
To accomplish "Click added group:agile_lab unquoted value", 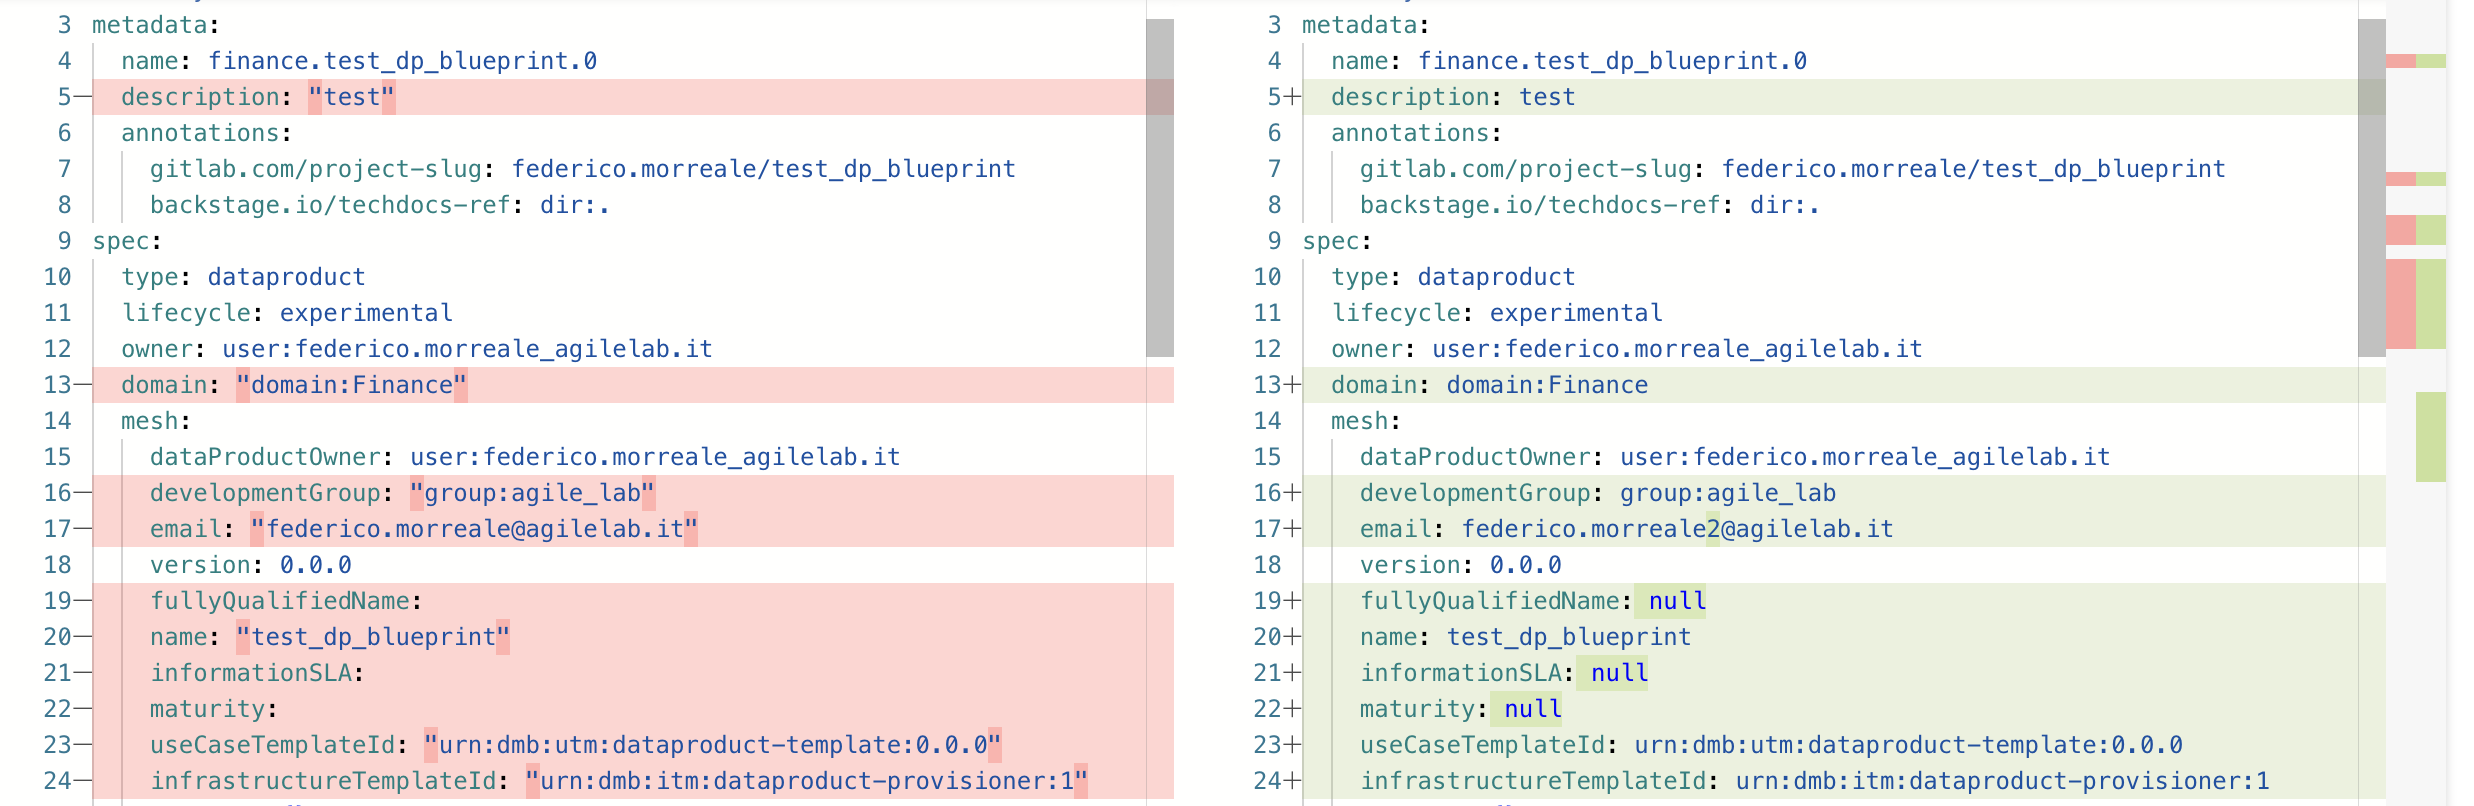I will click(1728, 493).
